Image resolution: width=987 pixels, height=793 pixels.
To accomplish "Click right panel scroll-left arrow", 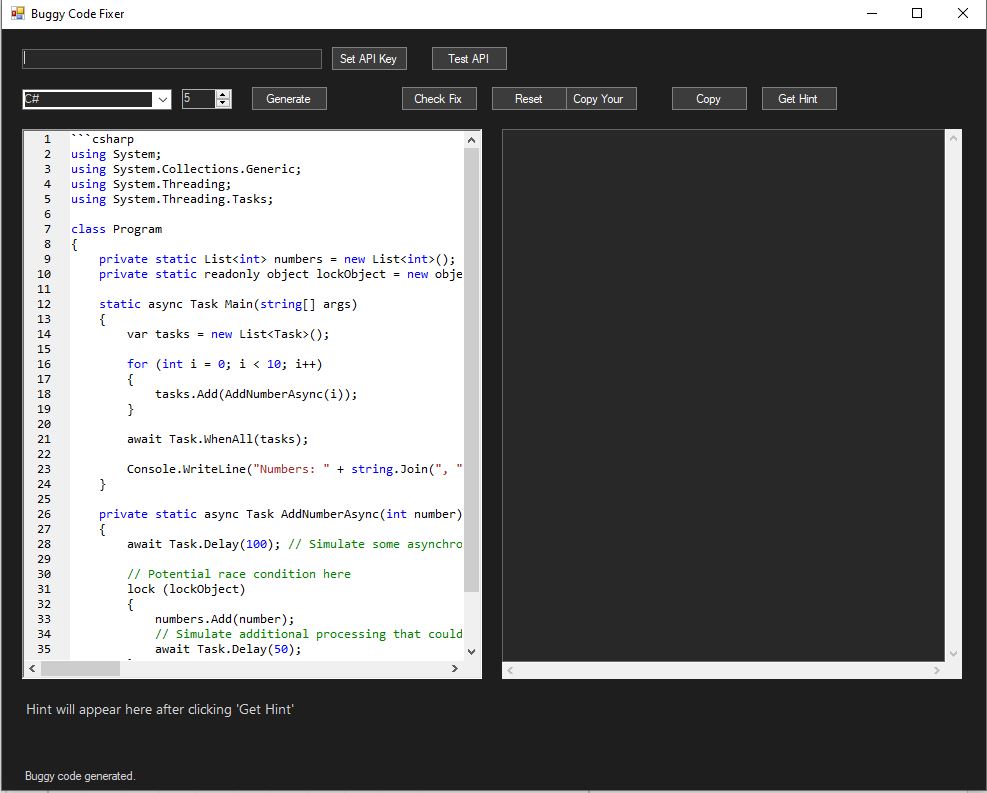I will (510, 670).
